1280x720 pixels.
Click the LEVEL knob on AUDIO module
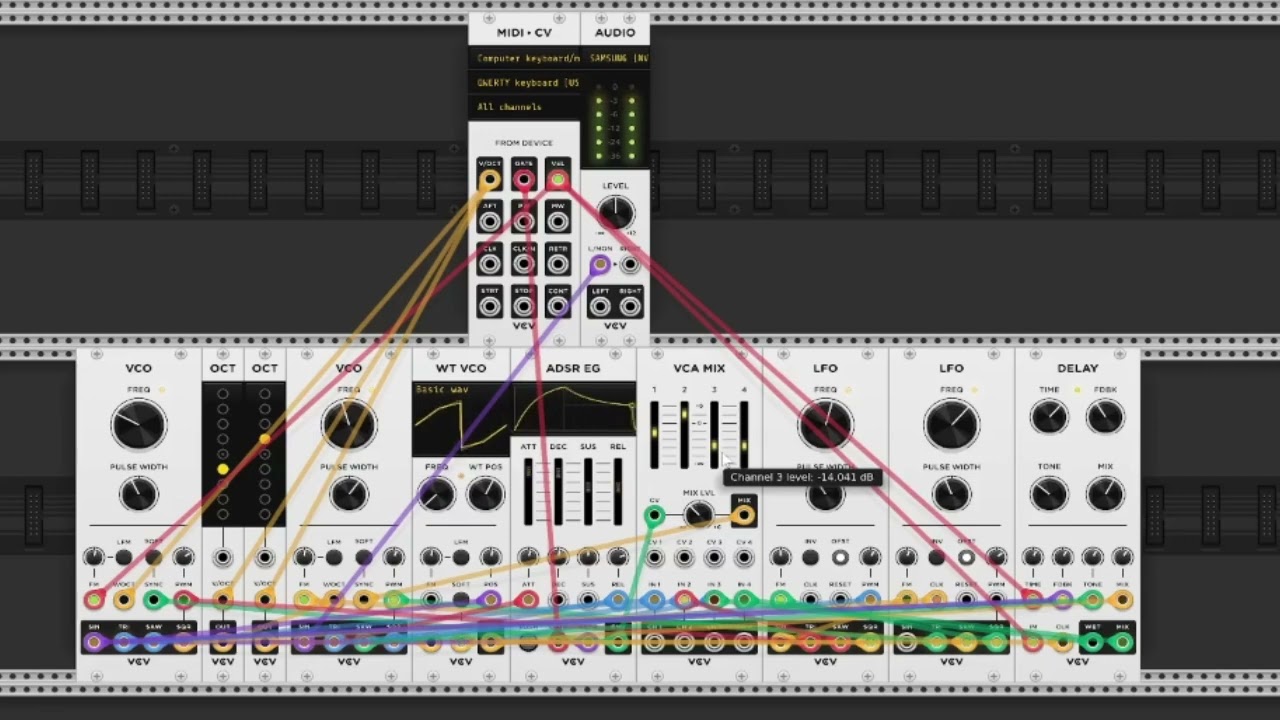click(616, 212)
